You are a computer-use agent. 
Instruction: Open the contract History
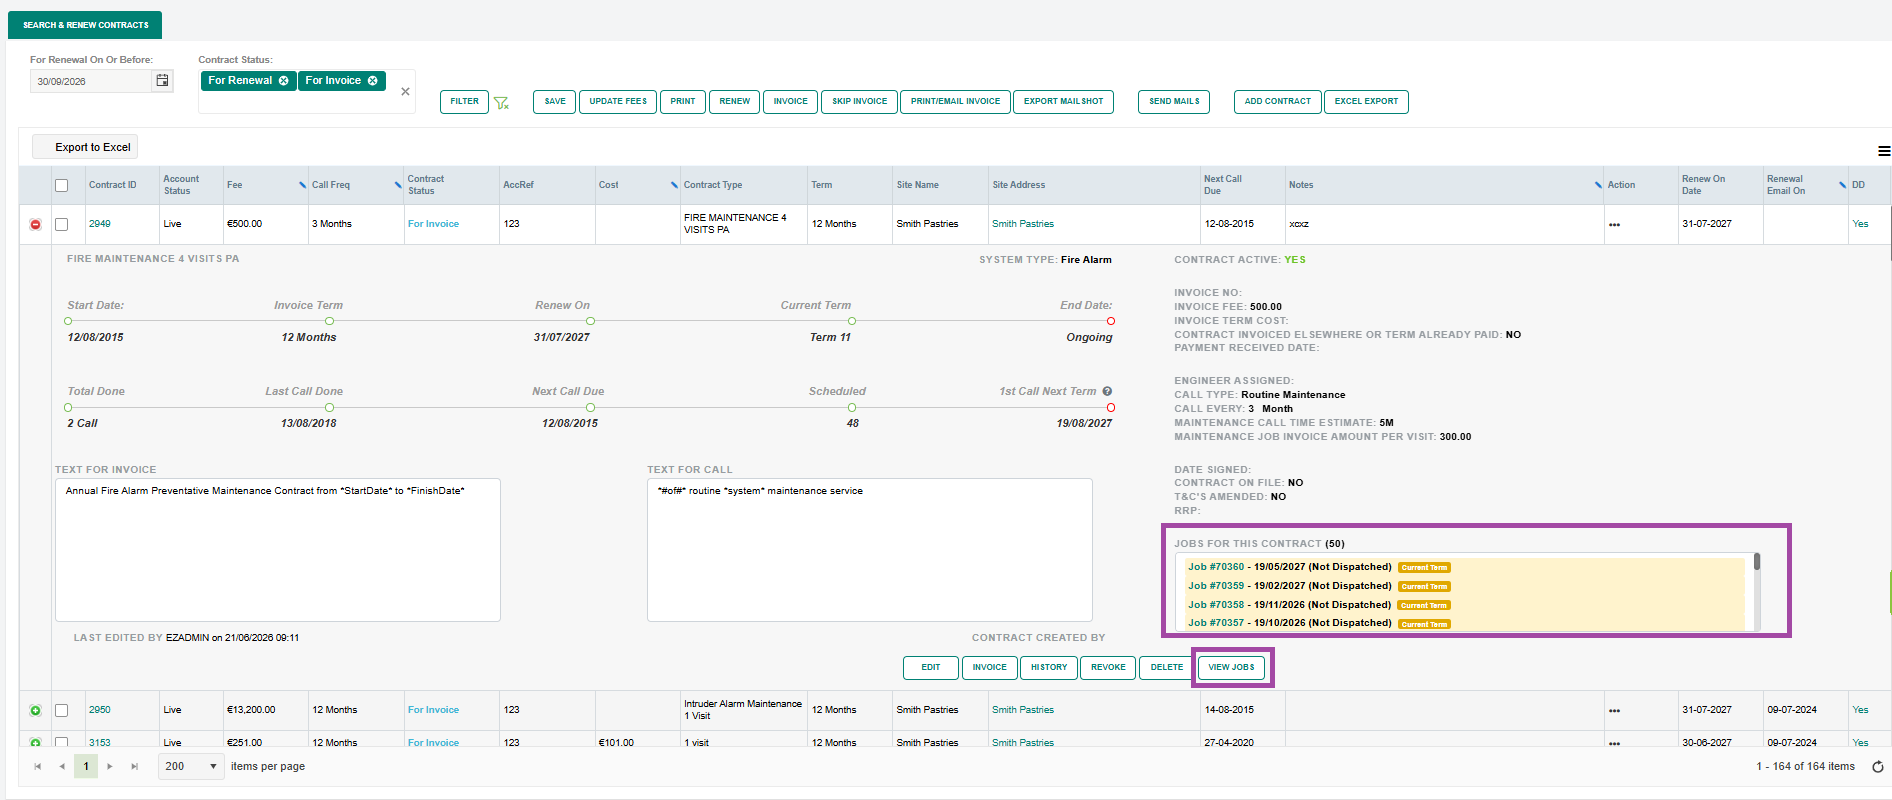click(1049, 668)
